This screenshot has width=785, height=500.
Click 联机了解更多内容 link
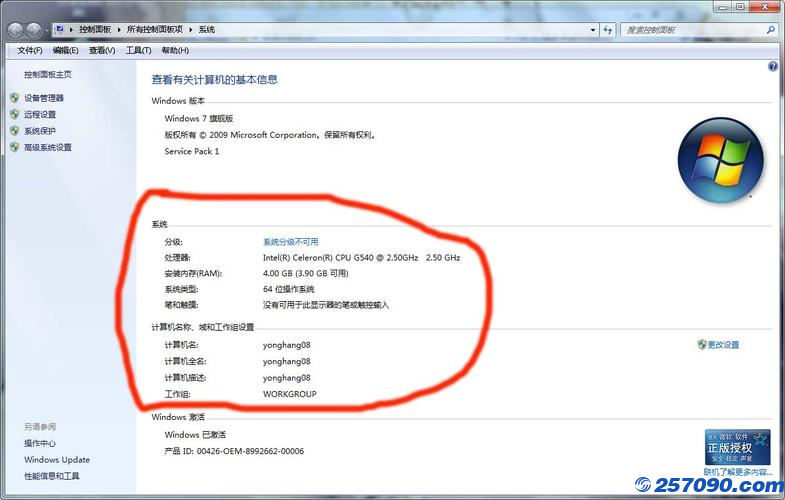point(738,471)
